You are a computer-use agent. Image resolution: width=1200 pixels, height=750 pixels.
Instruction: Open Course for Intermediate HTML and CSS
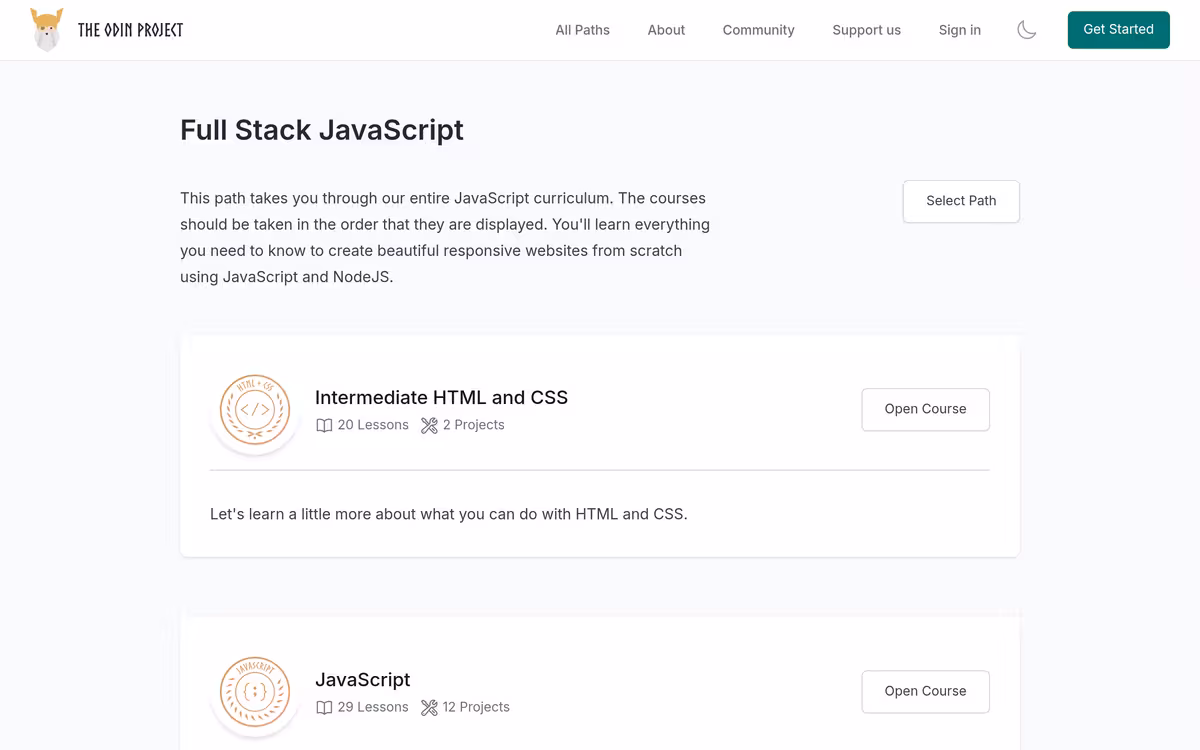926,409
